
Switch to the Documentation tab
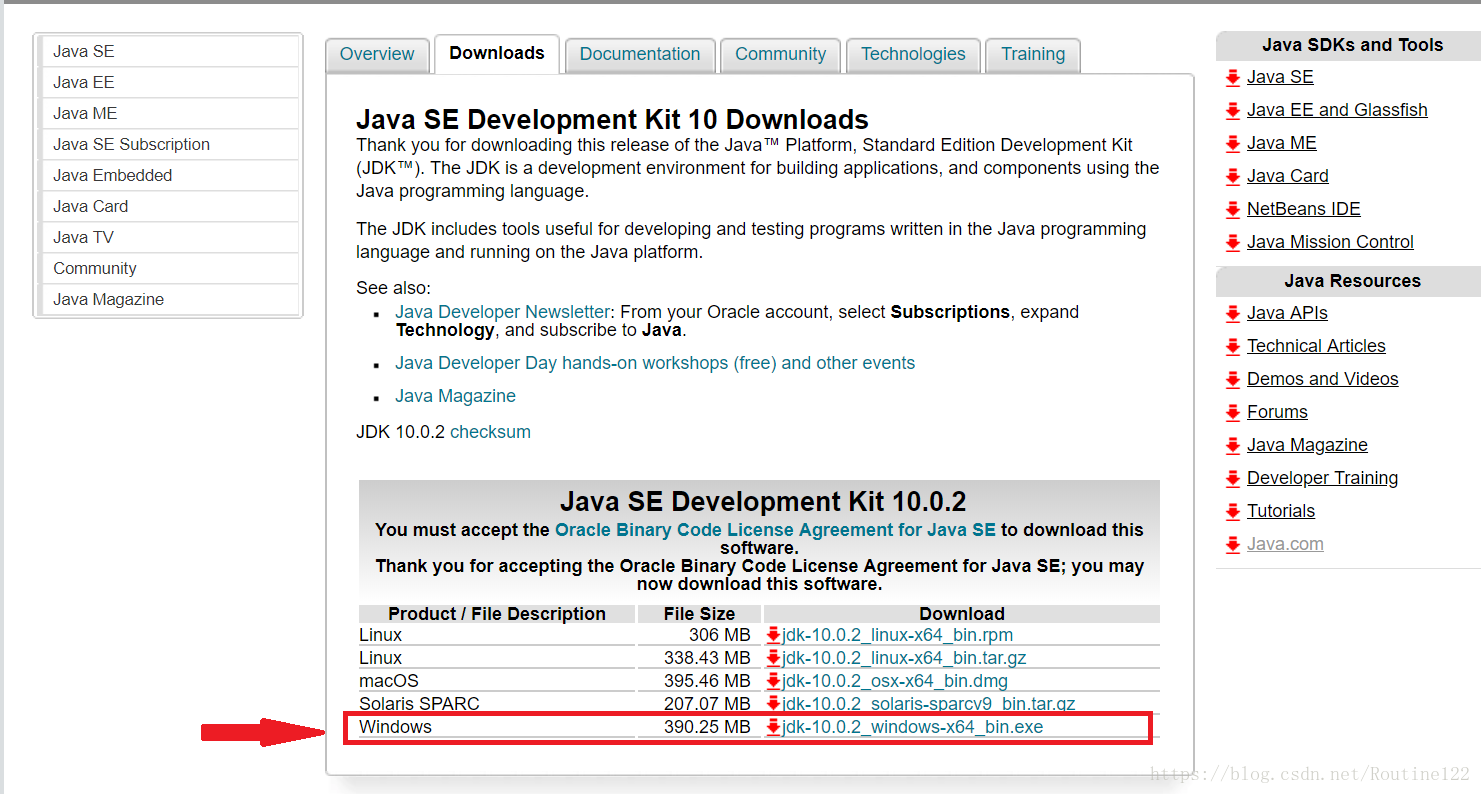pyautogui.click(x=640, y=55)
